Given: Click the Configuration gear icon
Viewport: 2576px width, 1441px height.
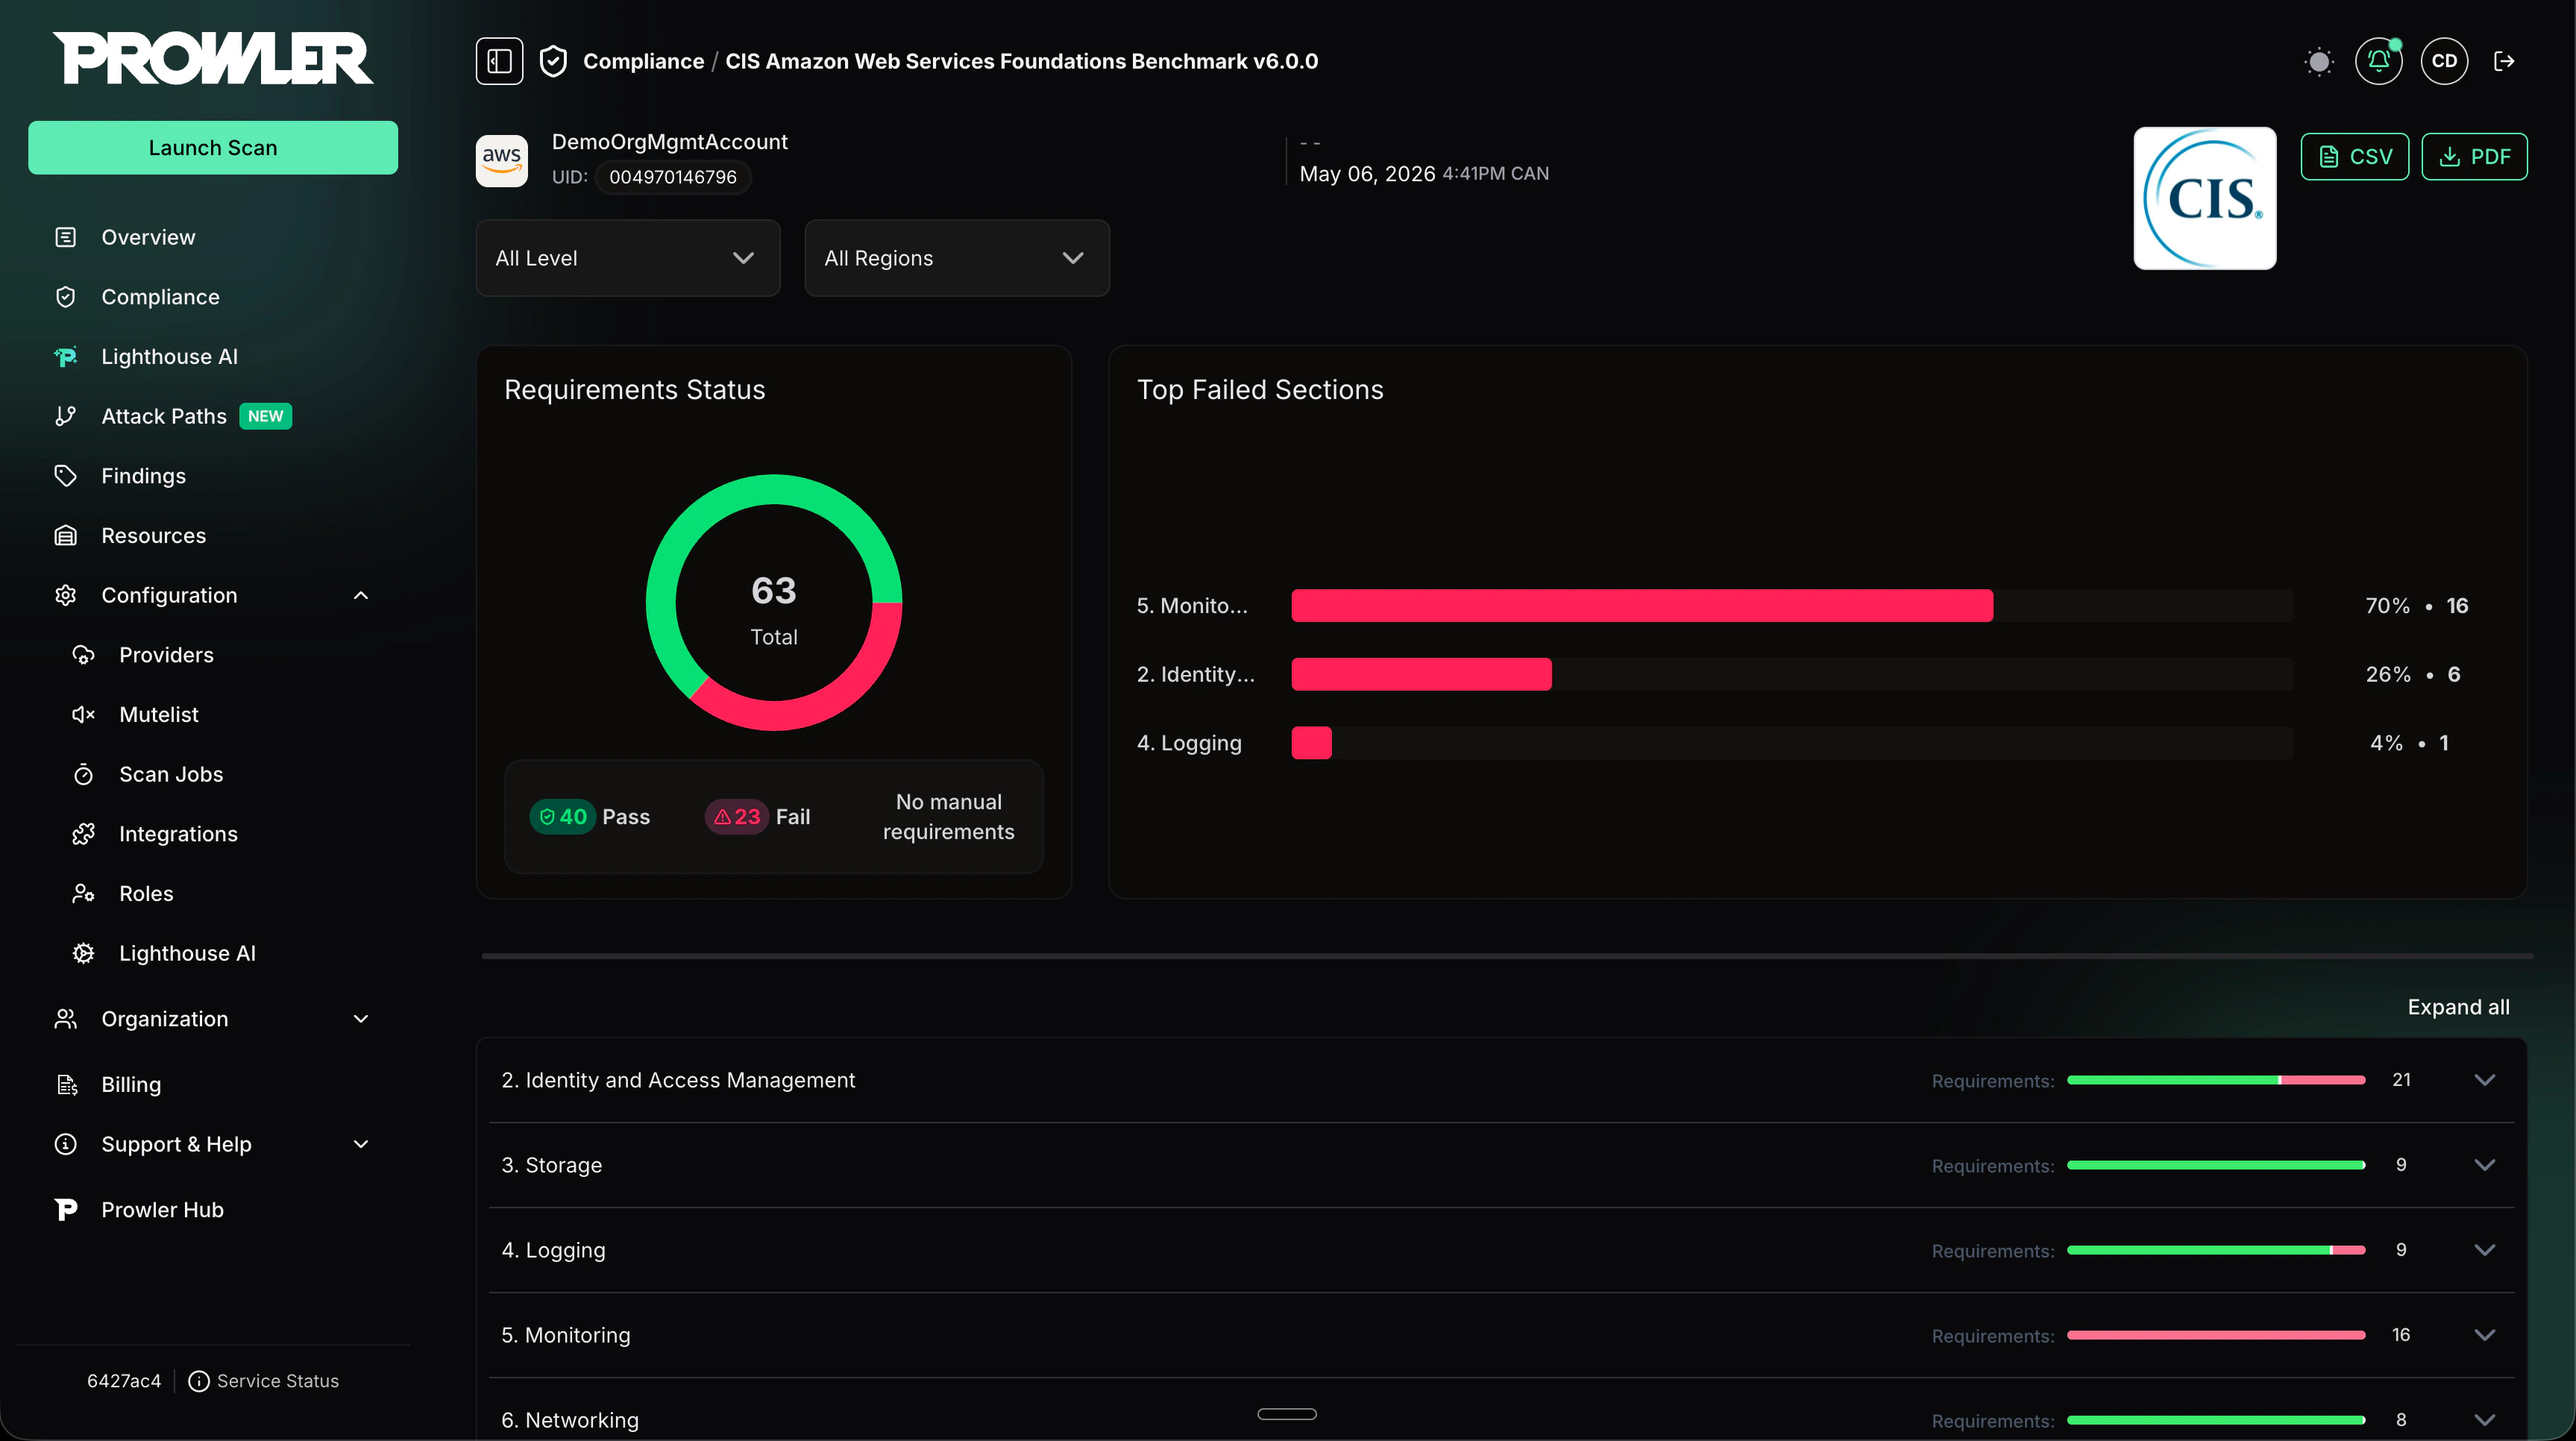Looking at the screenshot, I should (x=65, y=595).
